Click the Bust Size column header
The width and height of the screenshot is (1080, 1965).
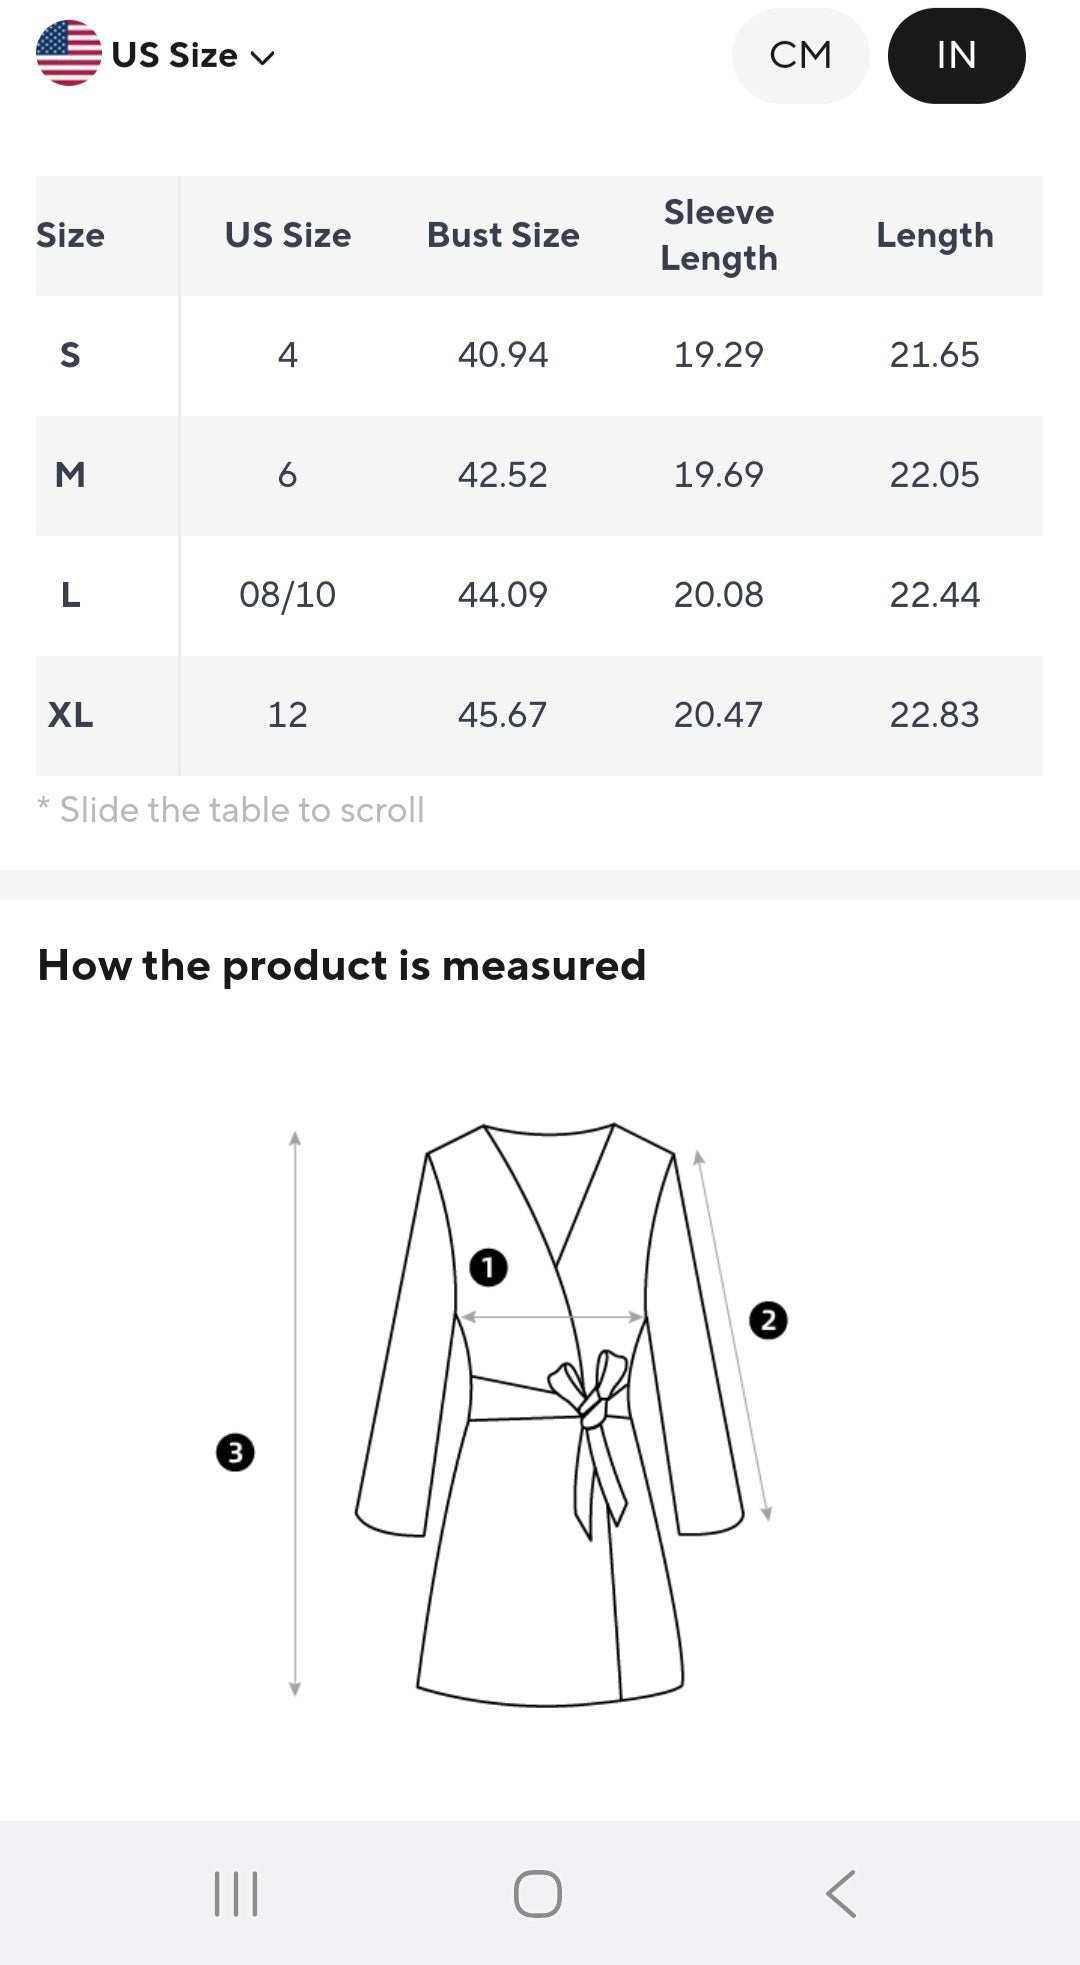[x=503, y=235]
